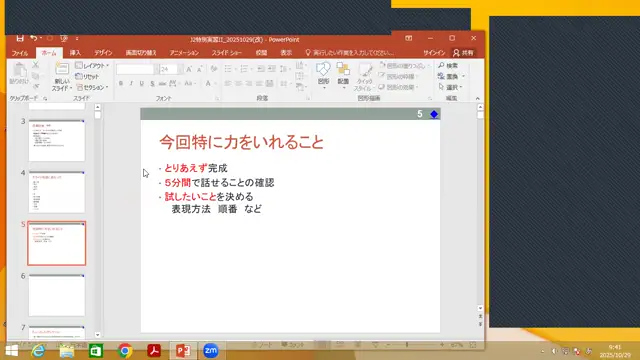Switch to reading view in status bar
This screenshot has height=360, width=640.
[358, 345]
